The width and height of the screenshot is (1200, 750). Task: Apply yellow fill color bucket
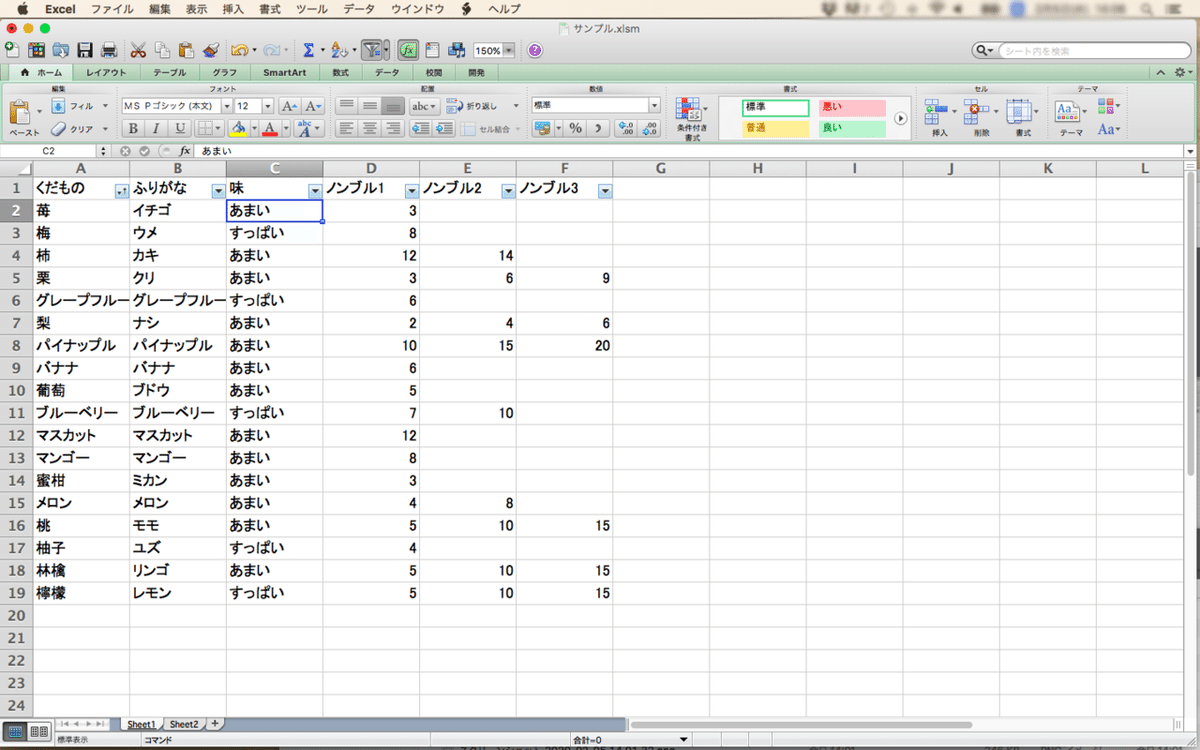[x=237, y=128]
